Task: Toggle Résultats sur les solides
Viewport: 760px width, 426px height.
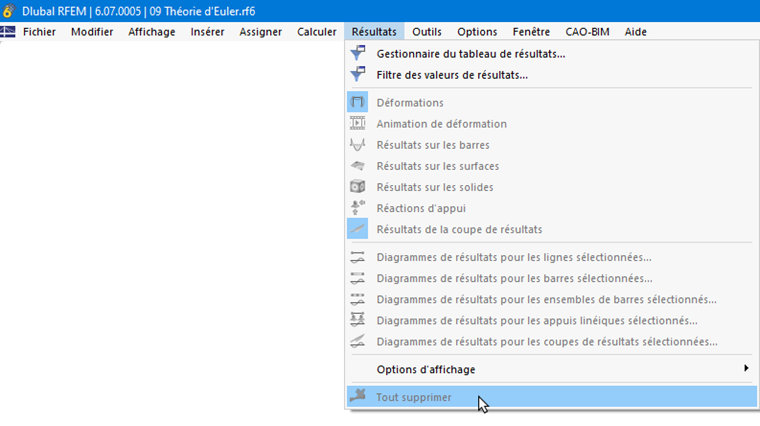Action: [x=551, y=187]
